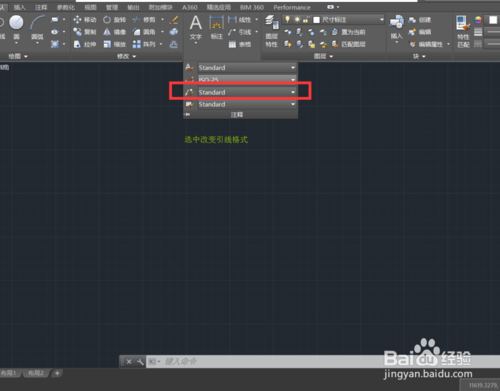Open the Insert (插入) block tool
Viewport: 500px width, 391px height.
point(397,27)
